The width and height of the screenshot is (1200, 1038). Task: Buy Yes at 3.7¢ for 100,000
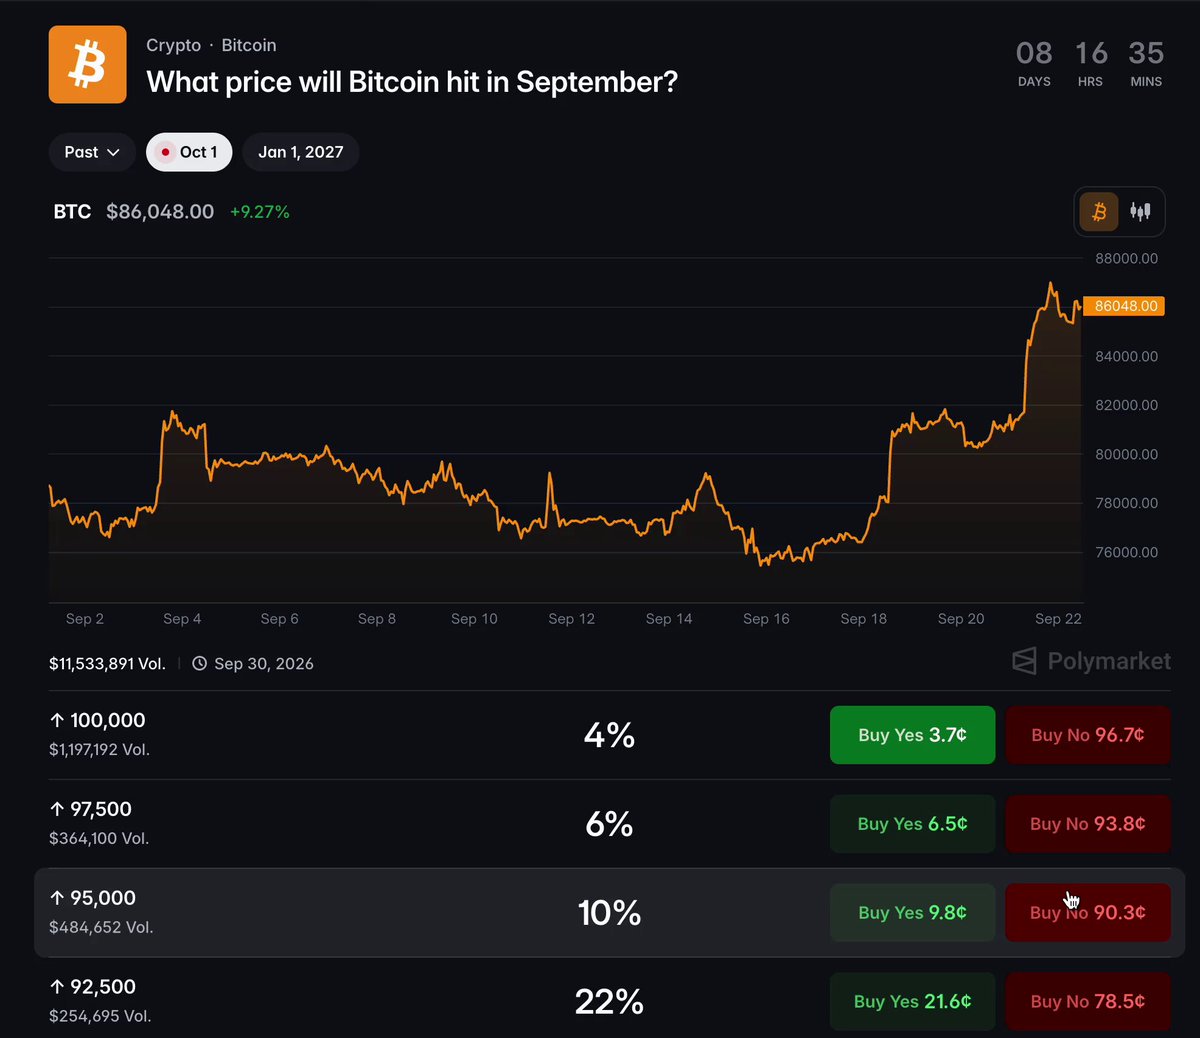click(x=912, y=735)
